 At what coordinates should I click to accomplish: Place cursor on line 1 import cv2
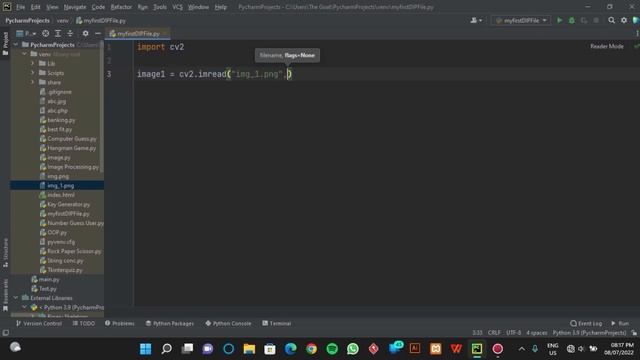click(160, 47)
